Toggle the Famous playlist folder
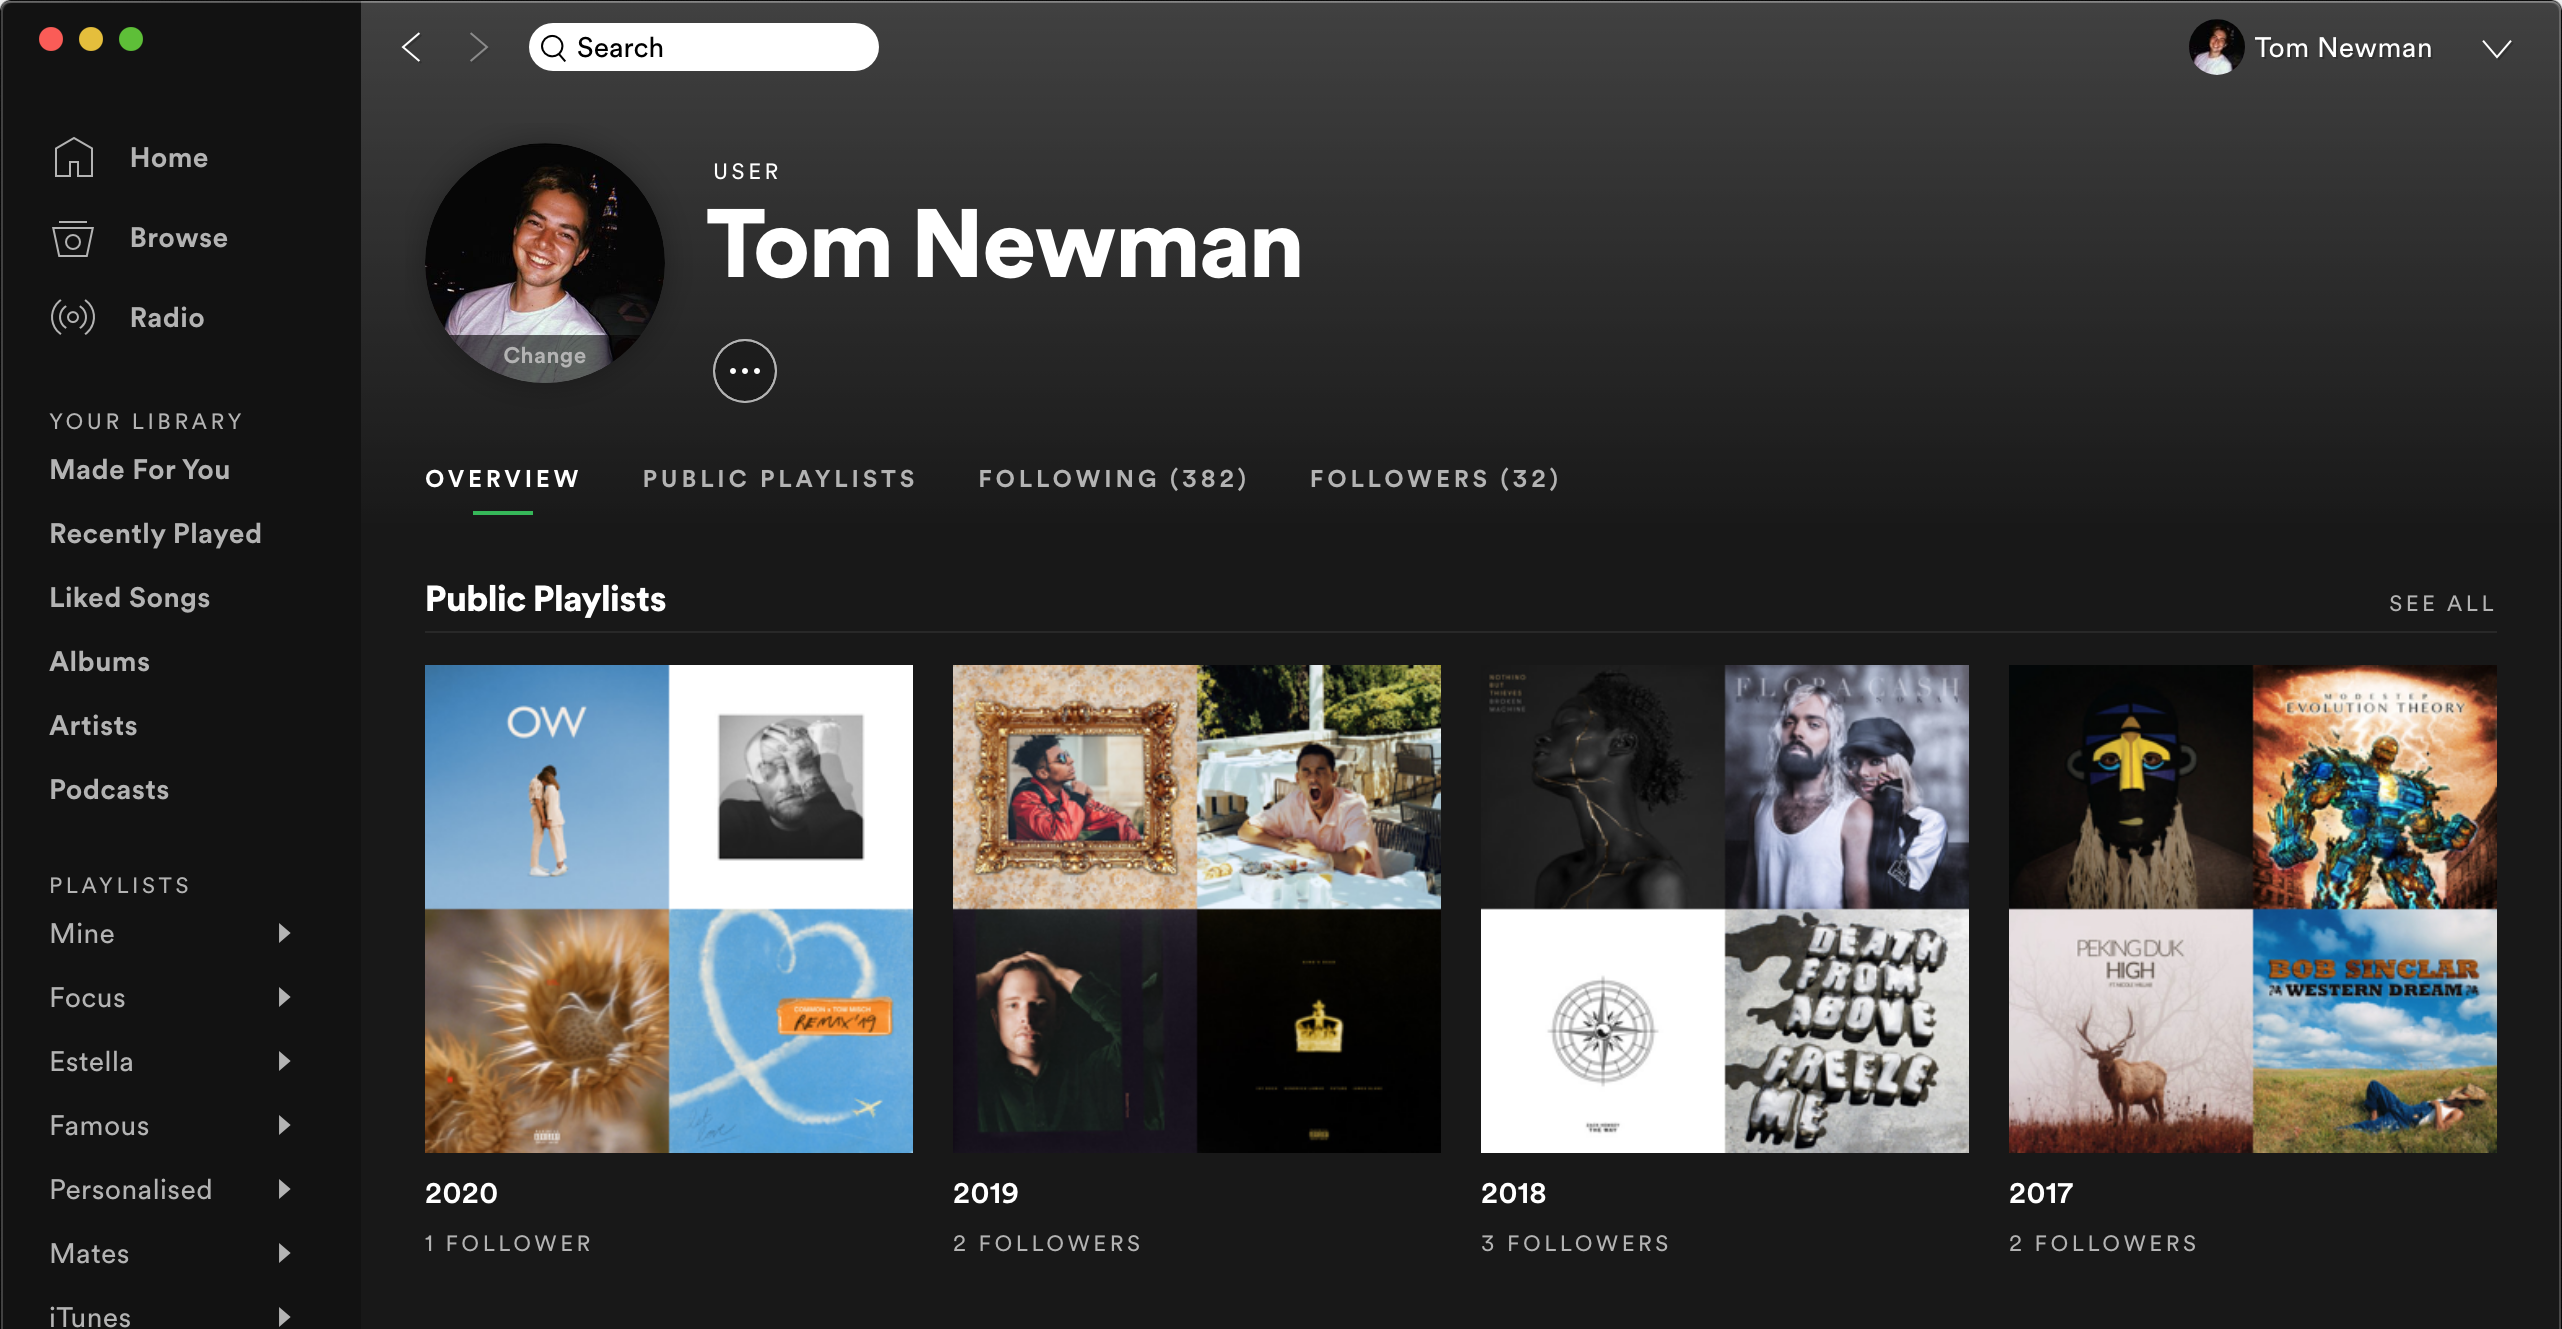This screenshot has height=1329, width=2562. tap(283, 1124)
